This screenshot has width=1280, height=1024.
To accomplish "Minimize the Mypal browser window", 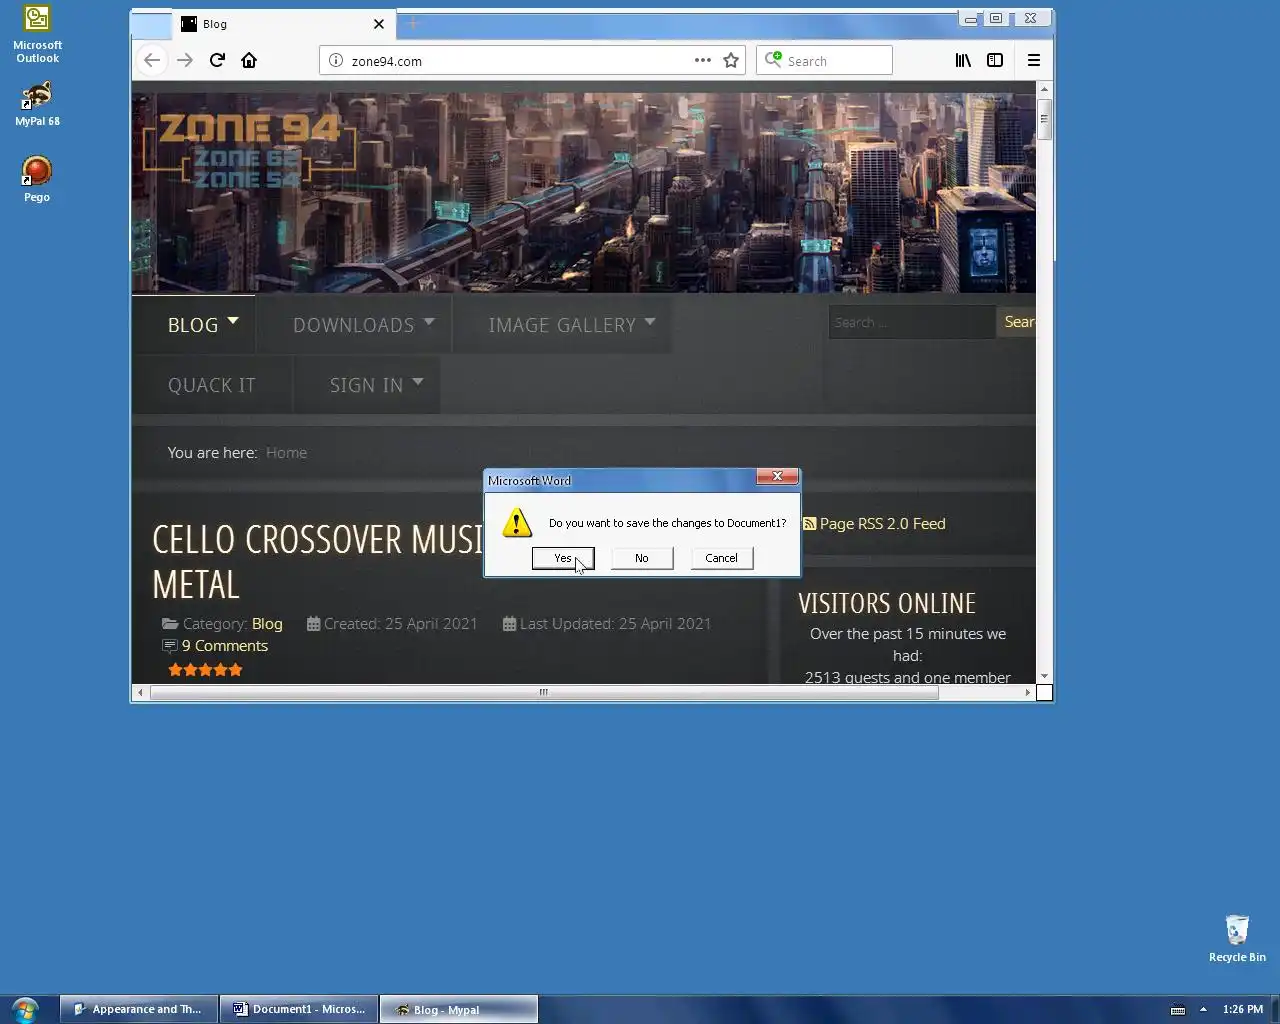I will 970,18.
